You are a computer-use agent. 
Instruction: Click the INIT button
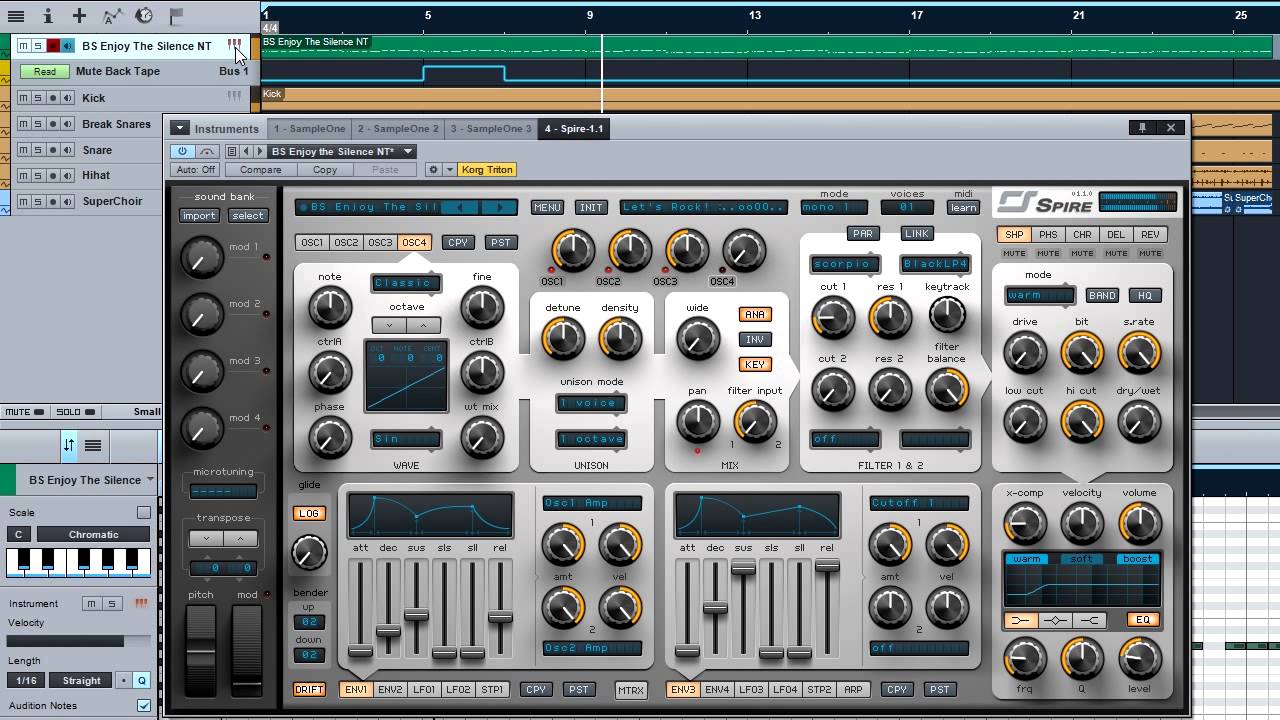591,208
